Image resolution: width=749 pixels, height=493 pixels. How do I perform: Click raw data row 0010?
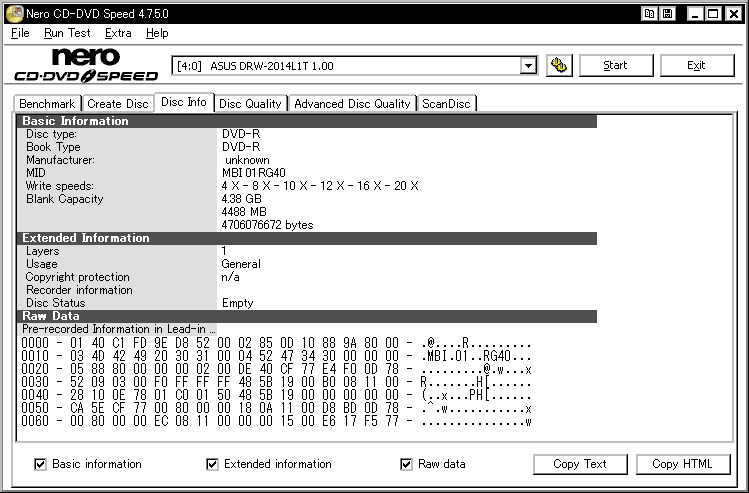point(277,356)
